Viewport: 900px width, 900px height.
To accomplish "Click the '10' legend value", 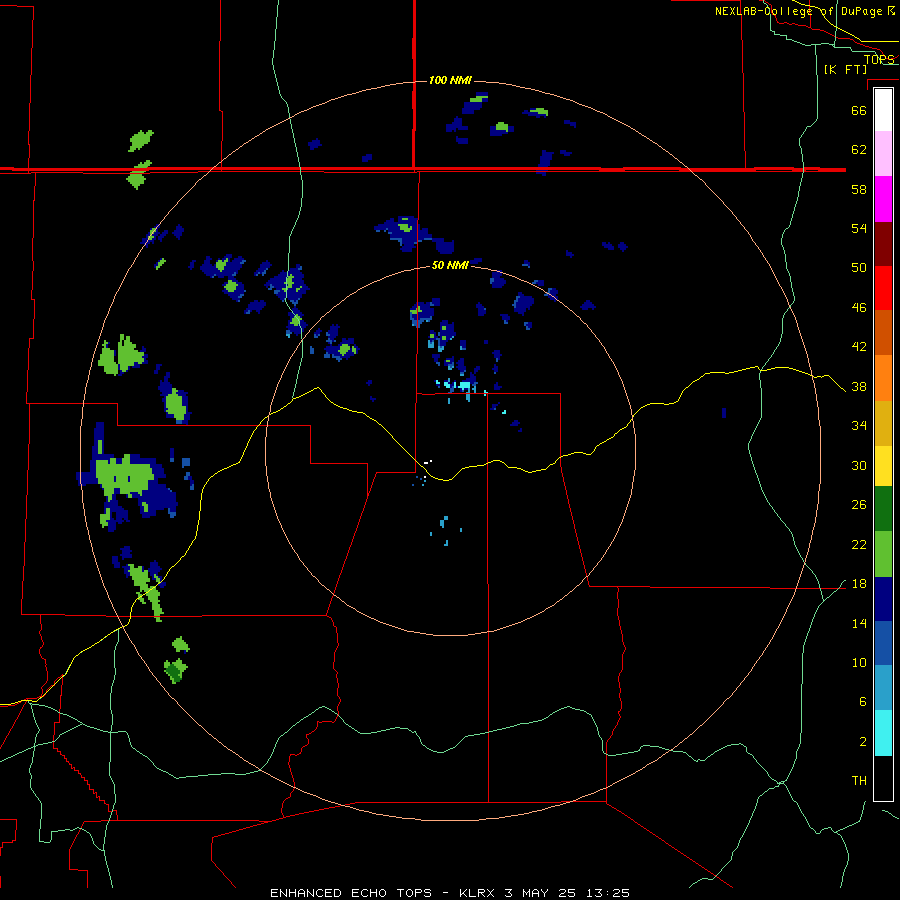I will click(x=859, y=663).
